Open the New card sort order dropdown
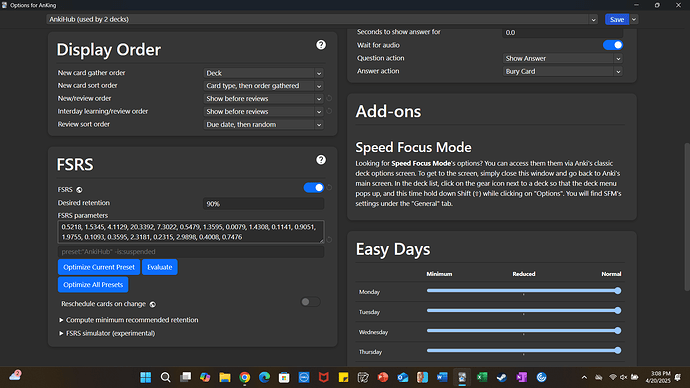Screen dimensions: 690x388 point(264,86)
